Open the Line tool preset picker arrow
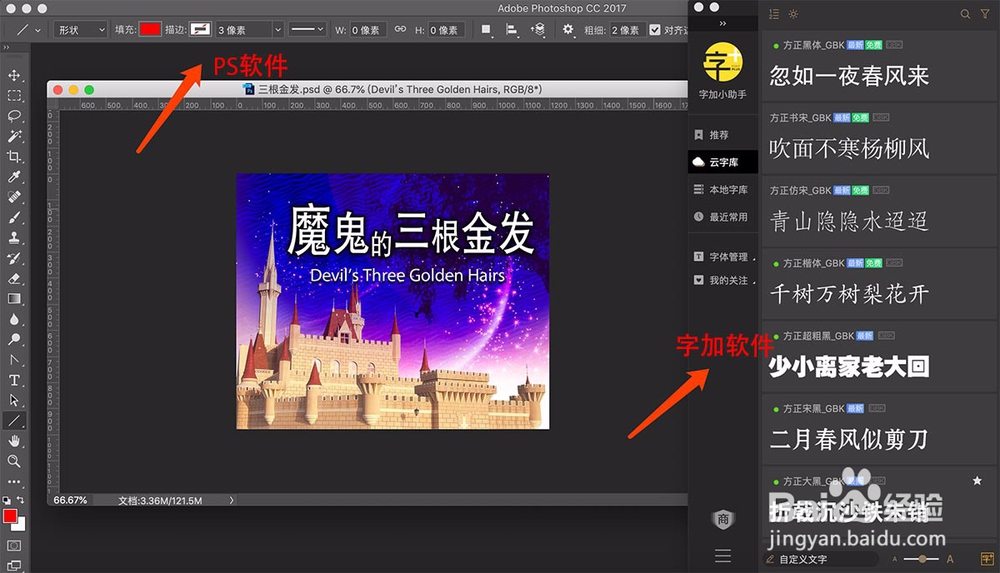The width and height of the screenshot is (1000, 573). click(x=38, y=30)
